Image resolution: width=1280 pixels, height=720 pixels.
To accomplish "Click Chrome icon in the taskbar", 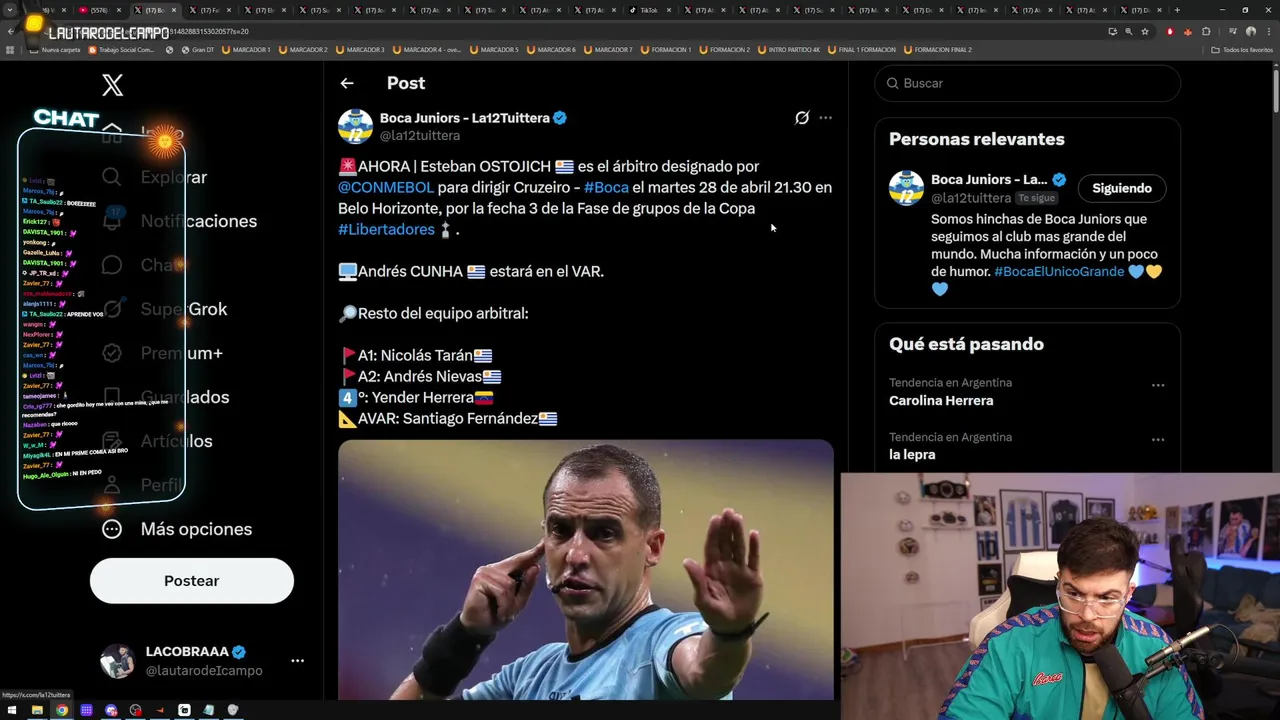I will point(62,710).
